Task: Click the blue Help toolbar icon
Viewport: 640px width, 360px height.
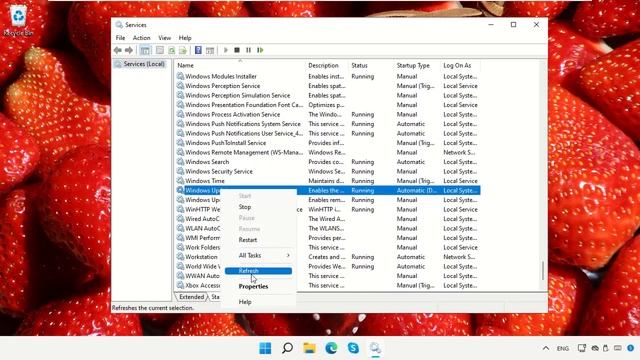Action: click(198, 50)
